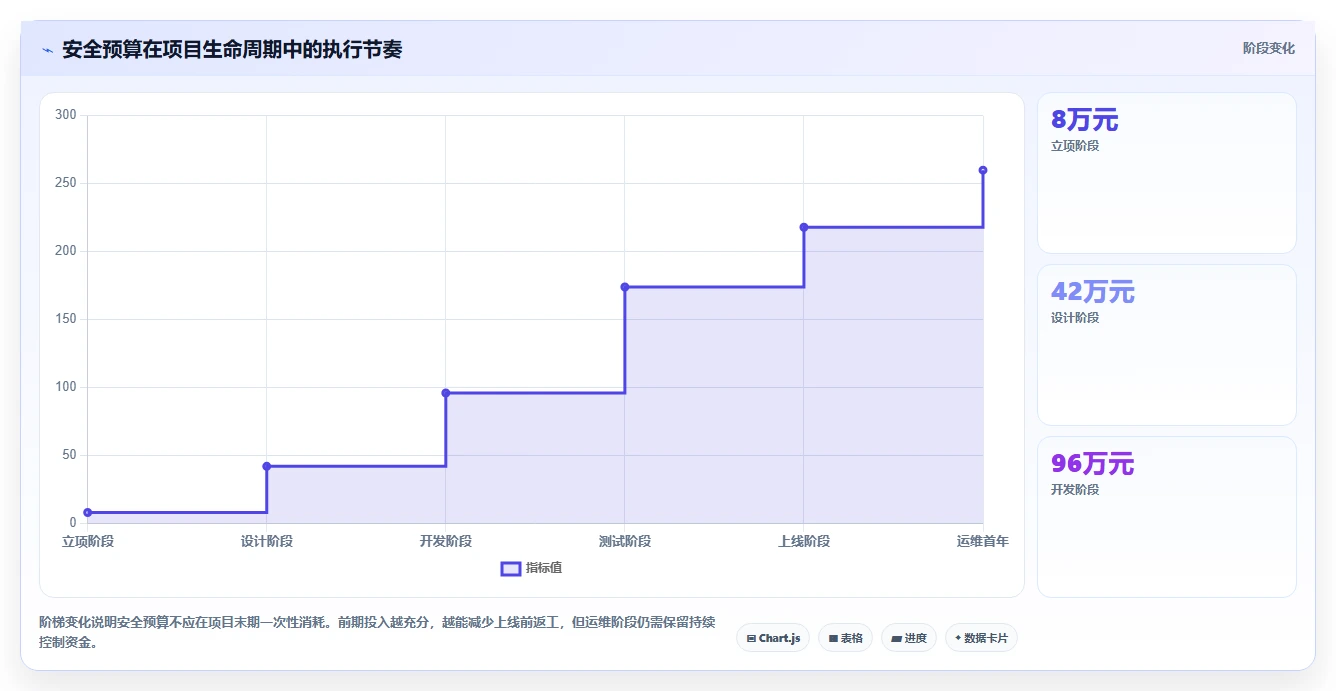The height and width of the screenshot is (691, 1336).
Task: Click the description paragraph starting 阶梯变化说明
Action: pos(378,632)
